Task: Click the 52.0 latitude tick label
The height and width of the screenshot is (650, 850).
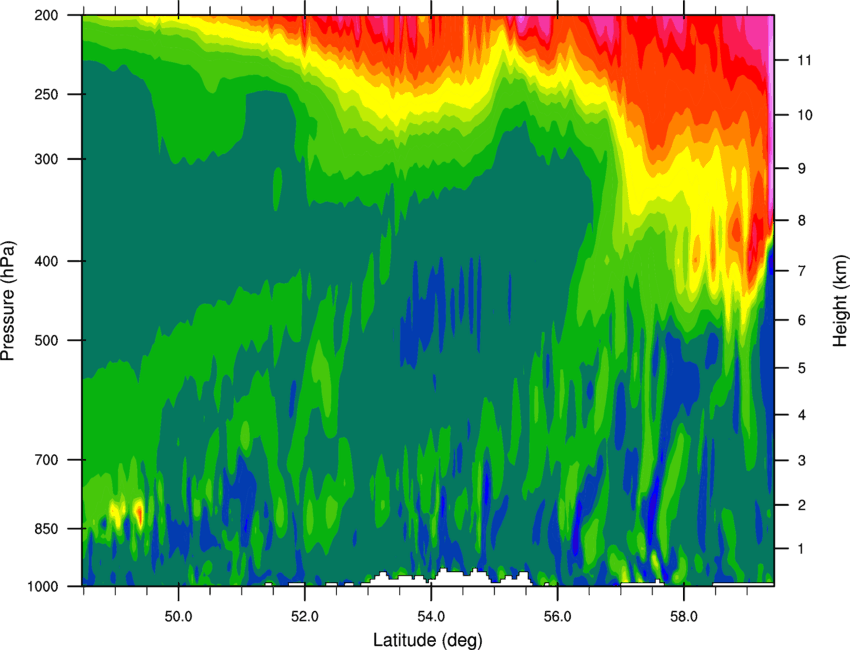Action: pos(305,616)
